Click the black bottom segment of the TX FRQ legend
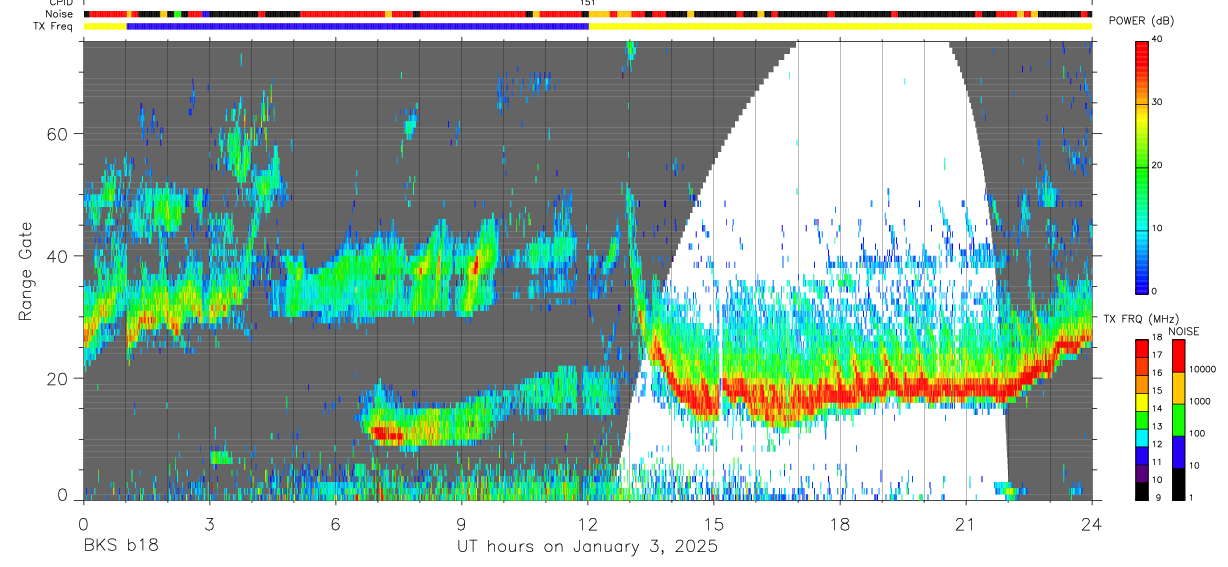The width and height of the screenshot is (1228, 567). click(x=1142, y=490)
